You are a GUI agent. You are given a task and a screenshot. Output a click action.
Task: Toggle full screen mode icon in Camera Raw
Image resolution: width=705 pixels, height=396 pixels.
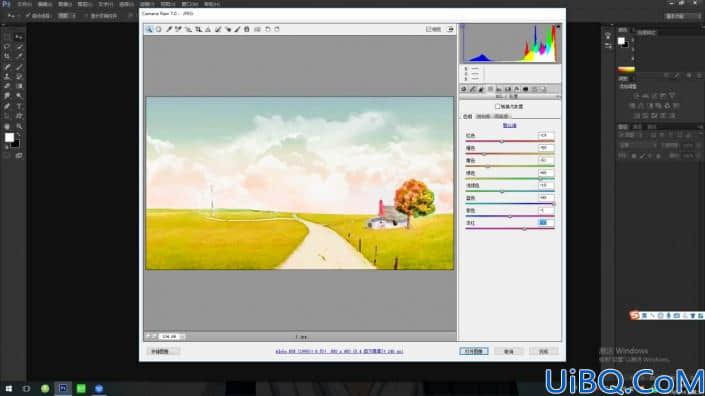tap(450, 29)
